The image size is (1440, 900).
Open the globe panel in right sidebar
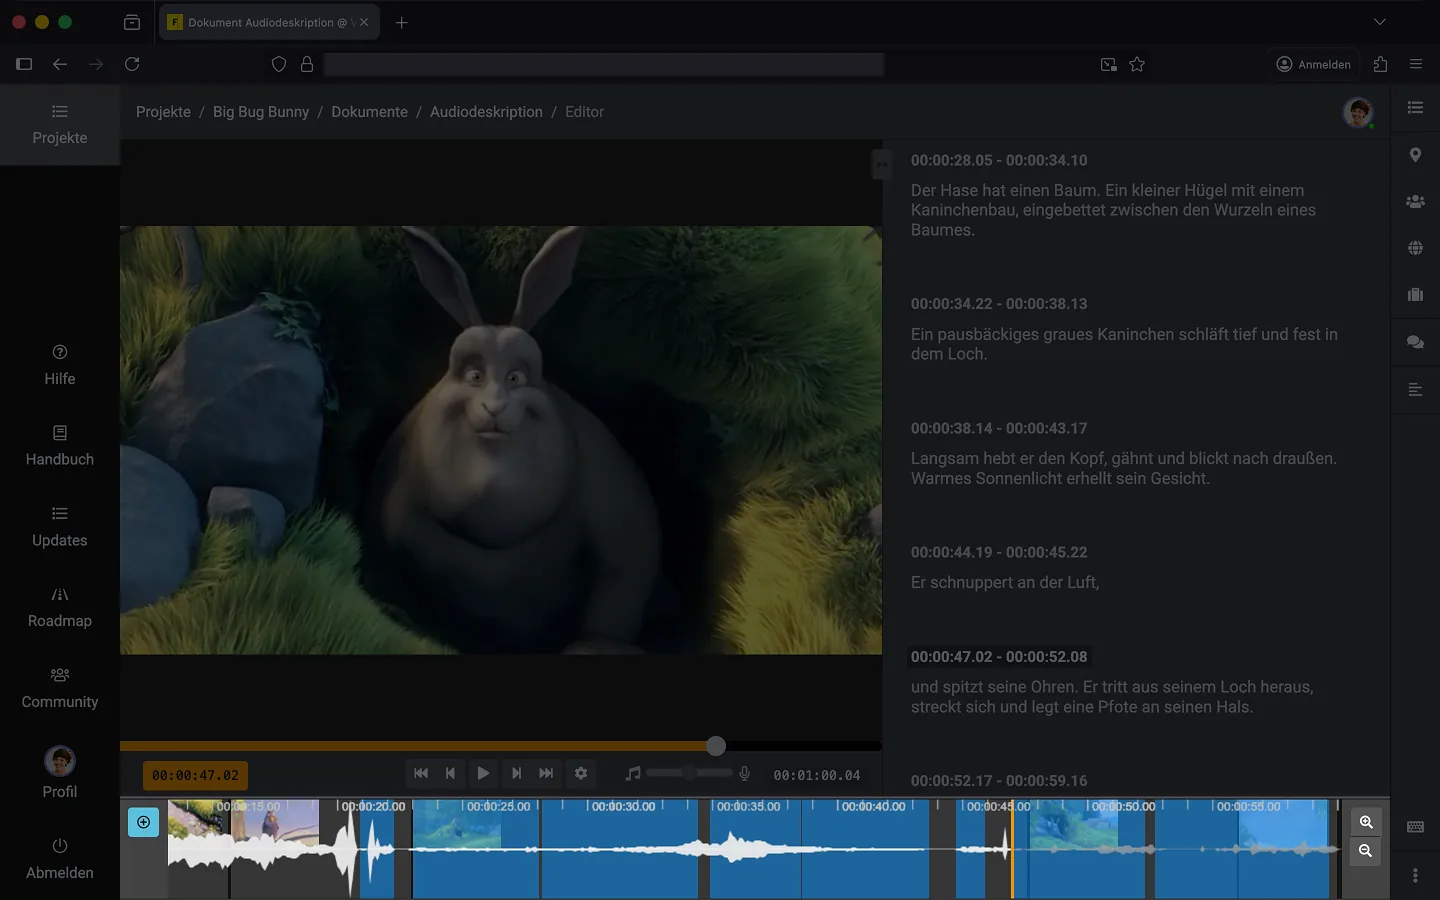point(1415,248)
